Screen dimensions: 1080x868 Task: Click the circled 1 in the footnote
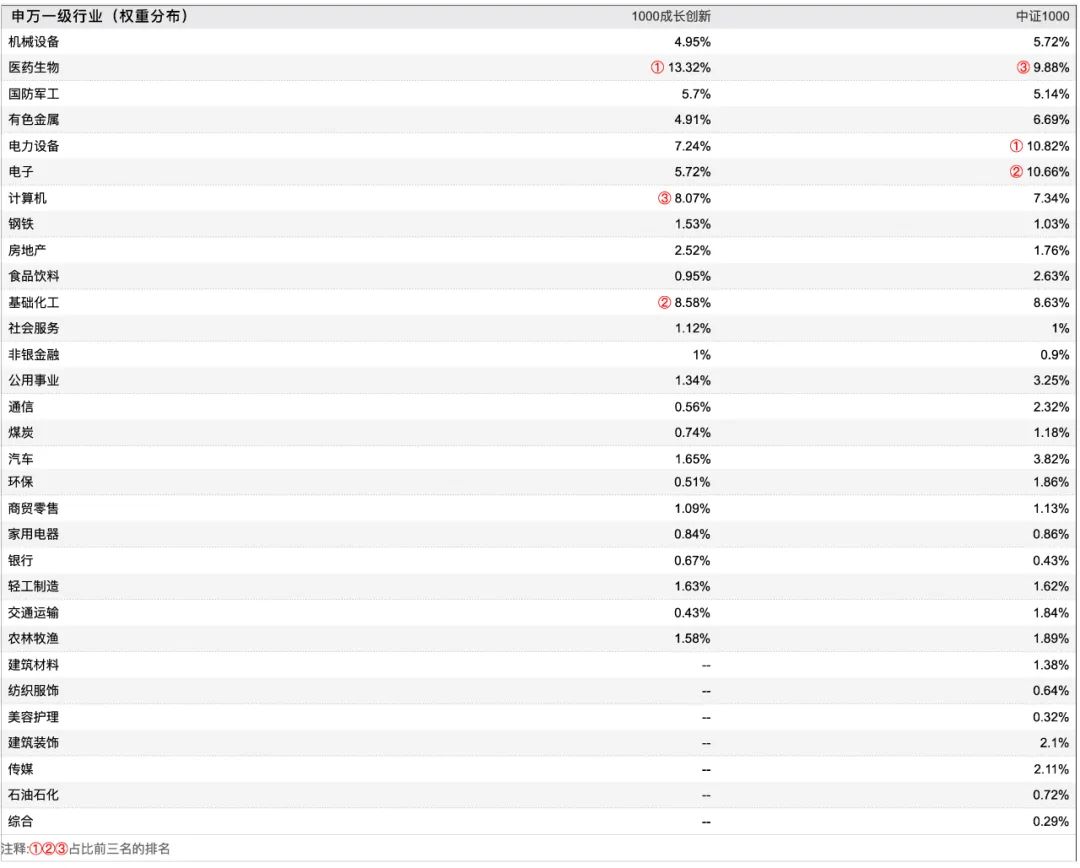[x=37, y=849]
